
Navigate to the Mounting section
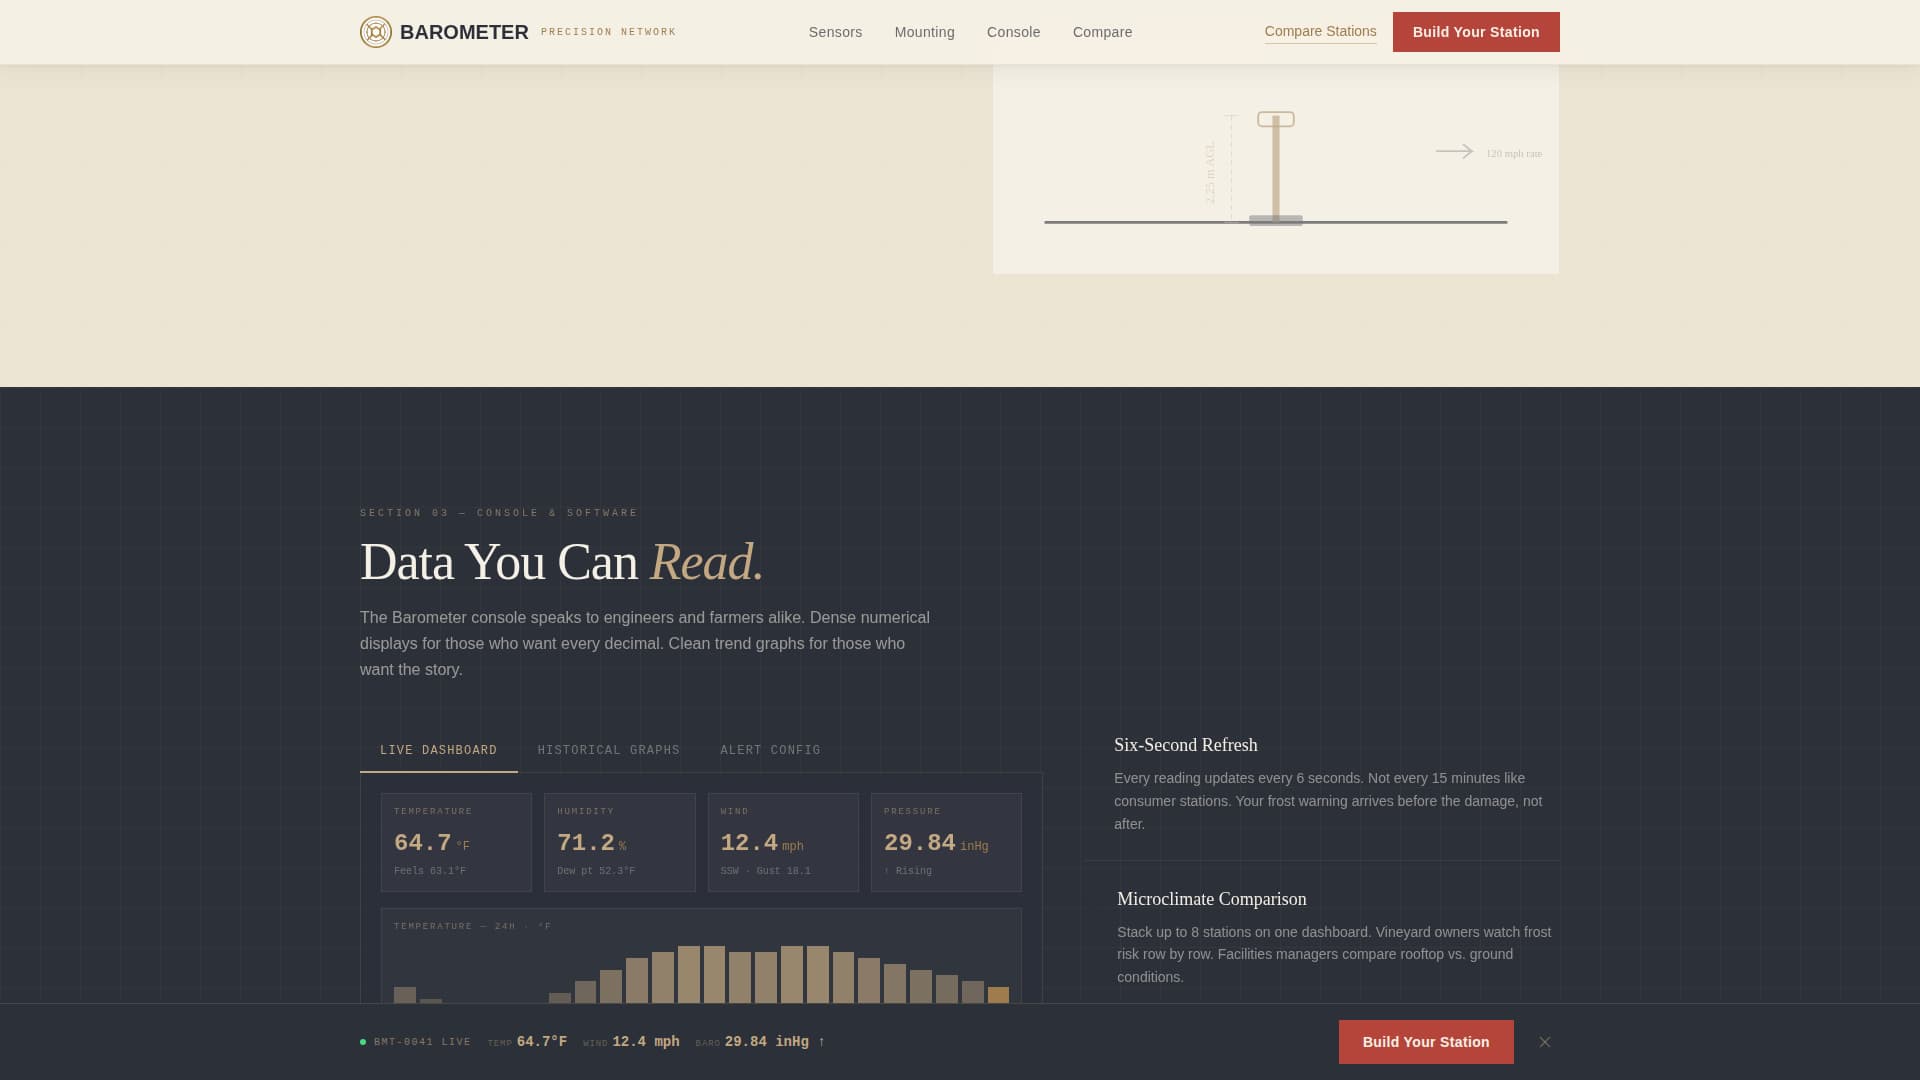[x=924, y=31]
